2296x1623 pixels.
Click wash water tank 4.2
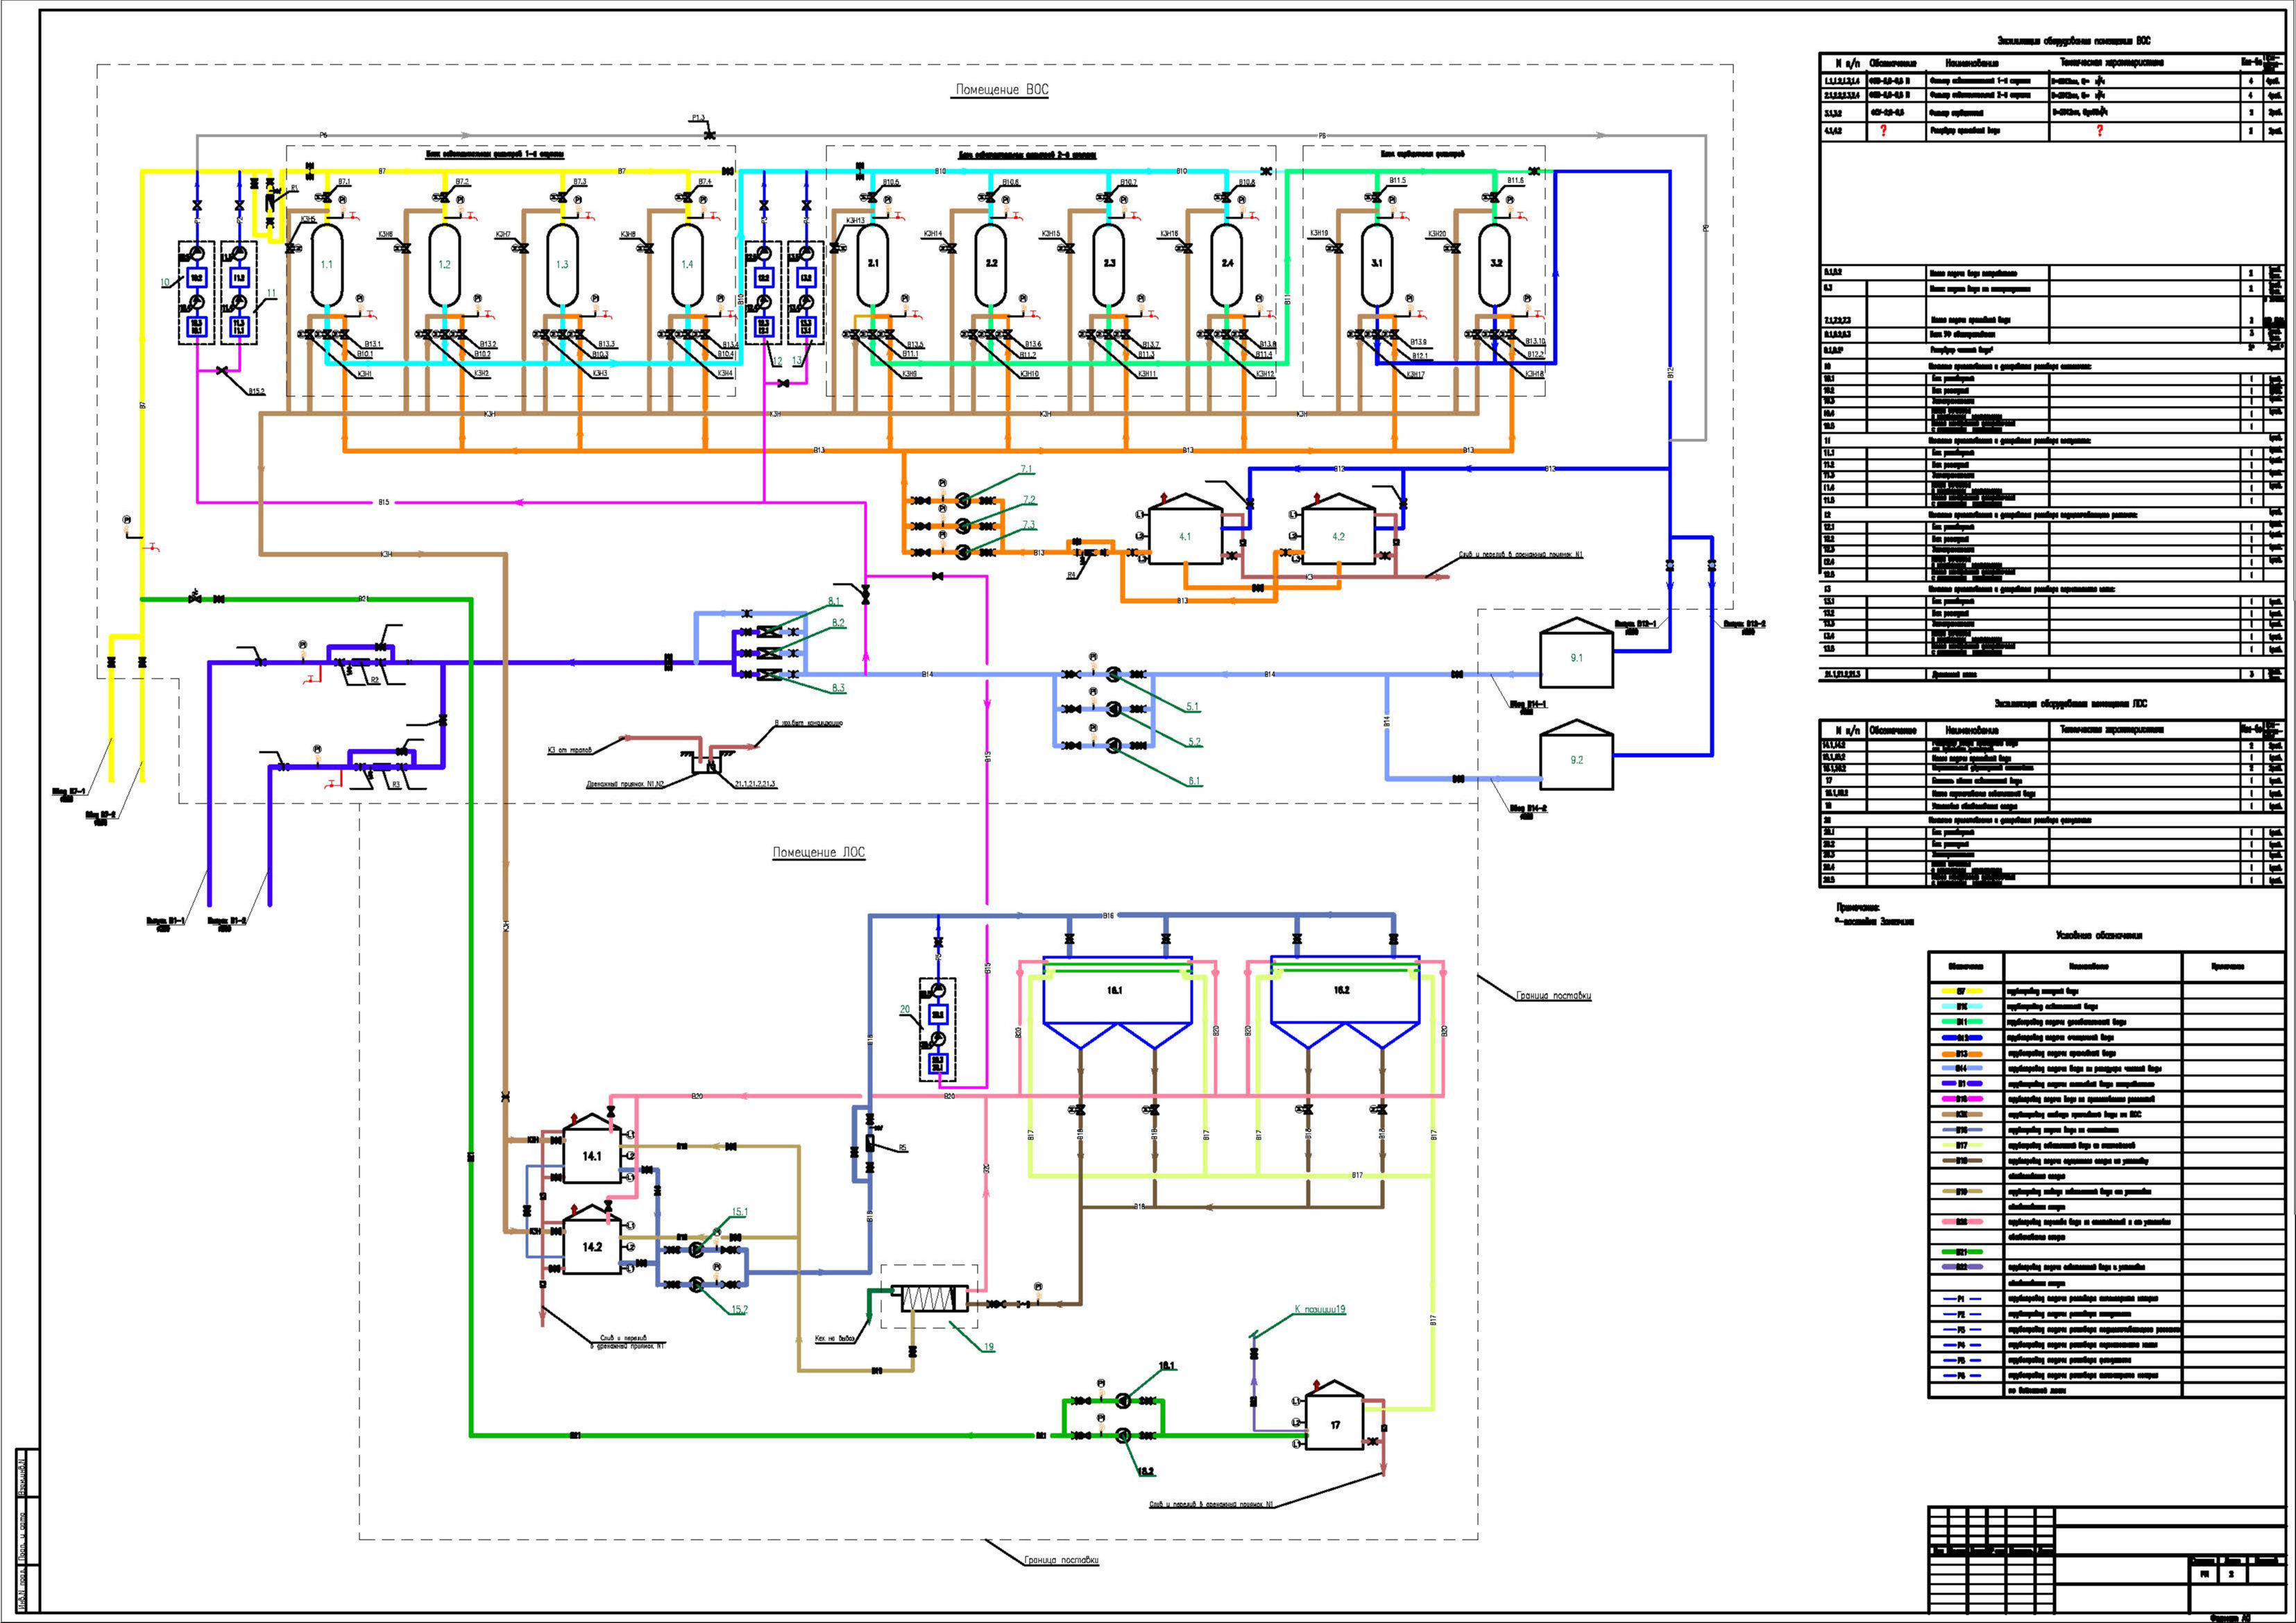point(1338,529)
